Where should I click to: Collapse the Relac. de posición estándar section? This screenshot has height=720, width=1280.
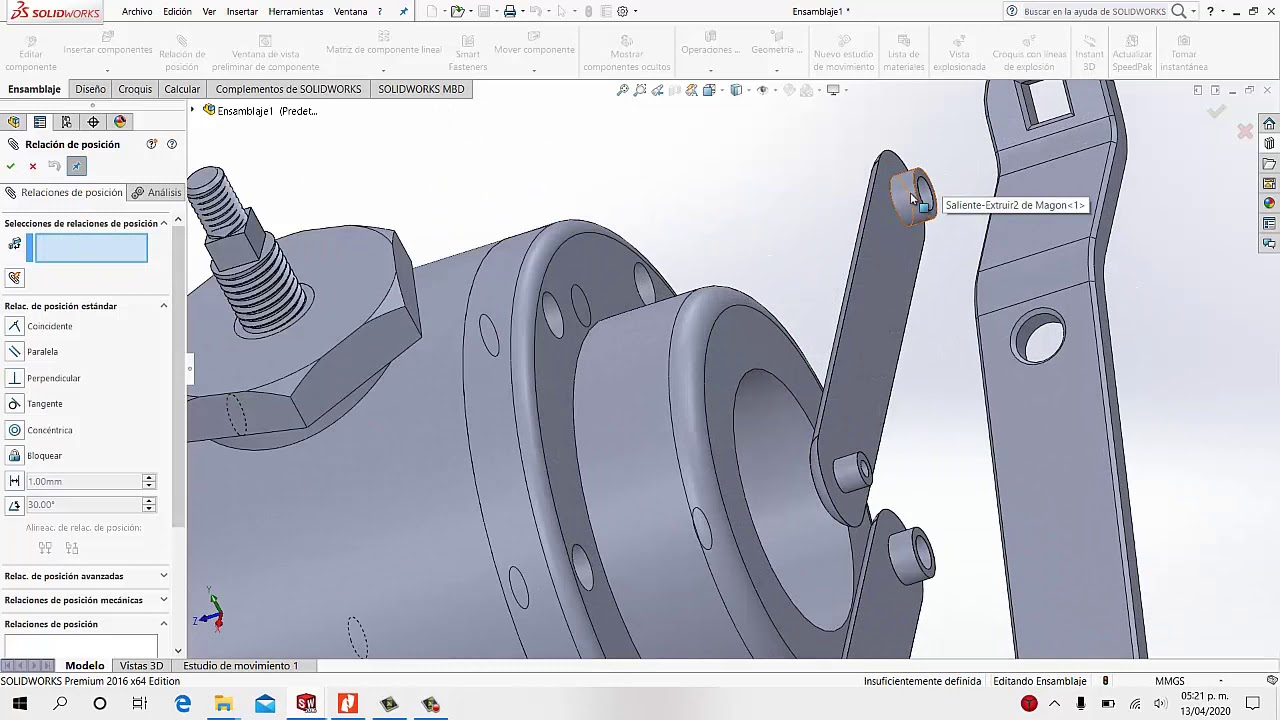point(164,306)
